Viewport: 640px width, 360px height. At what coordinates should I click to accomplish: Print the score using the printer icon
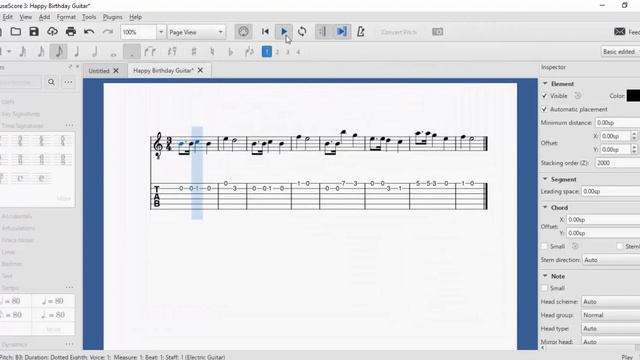(x=71, y=31)
